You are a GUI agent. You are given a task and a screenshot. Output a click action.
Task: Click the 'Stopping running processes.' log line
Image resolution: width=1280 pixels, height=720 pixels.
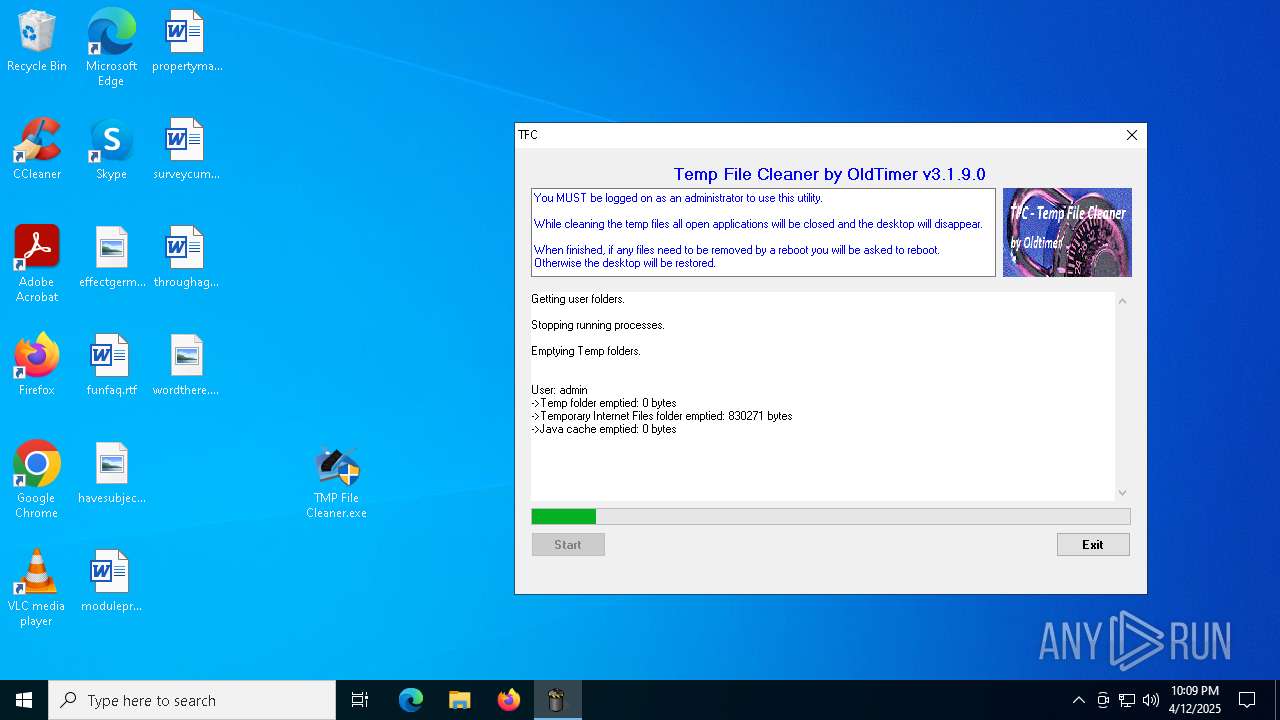click(x=598, y=325)
